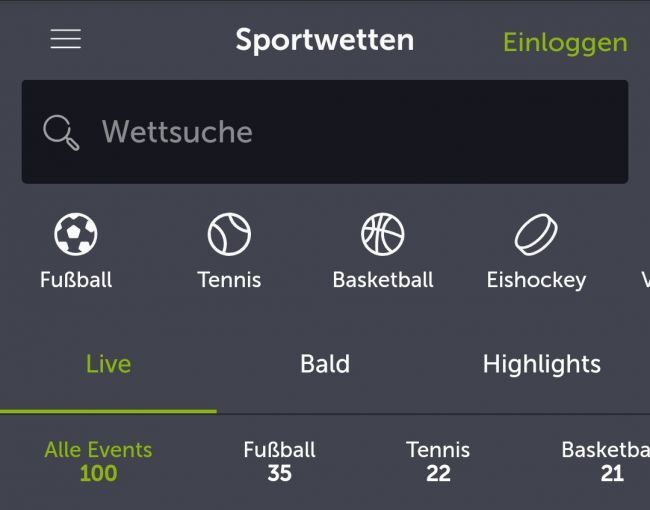Image resolution: width=650 pixels, height=510 pixels.
Task: Tap the partially visible sport after Eishockey
Action: click(x=645, y=279)
